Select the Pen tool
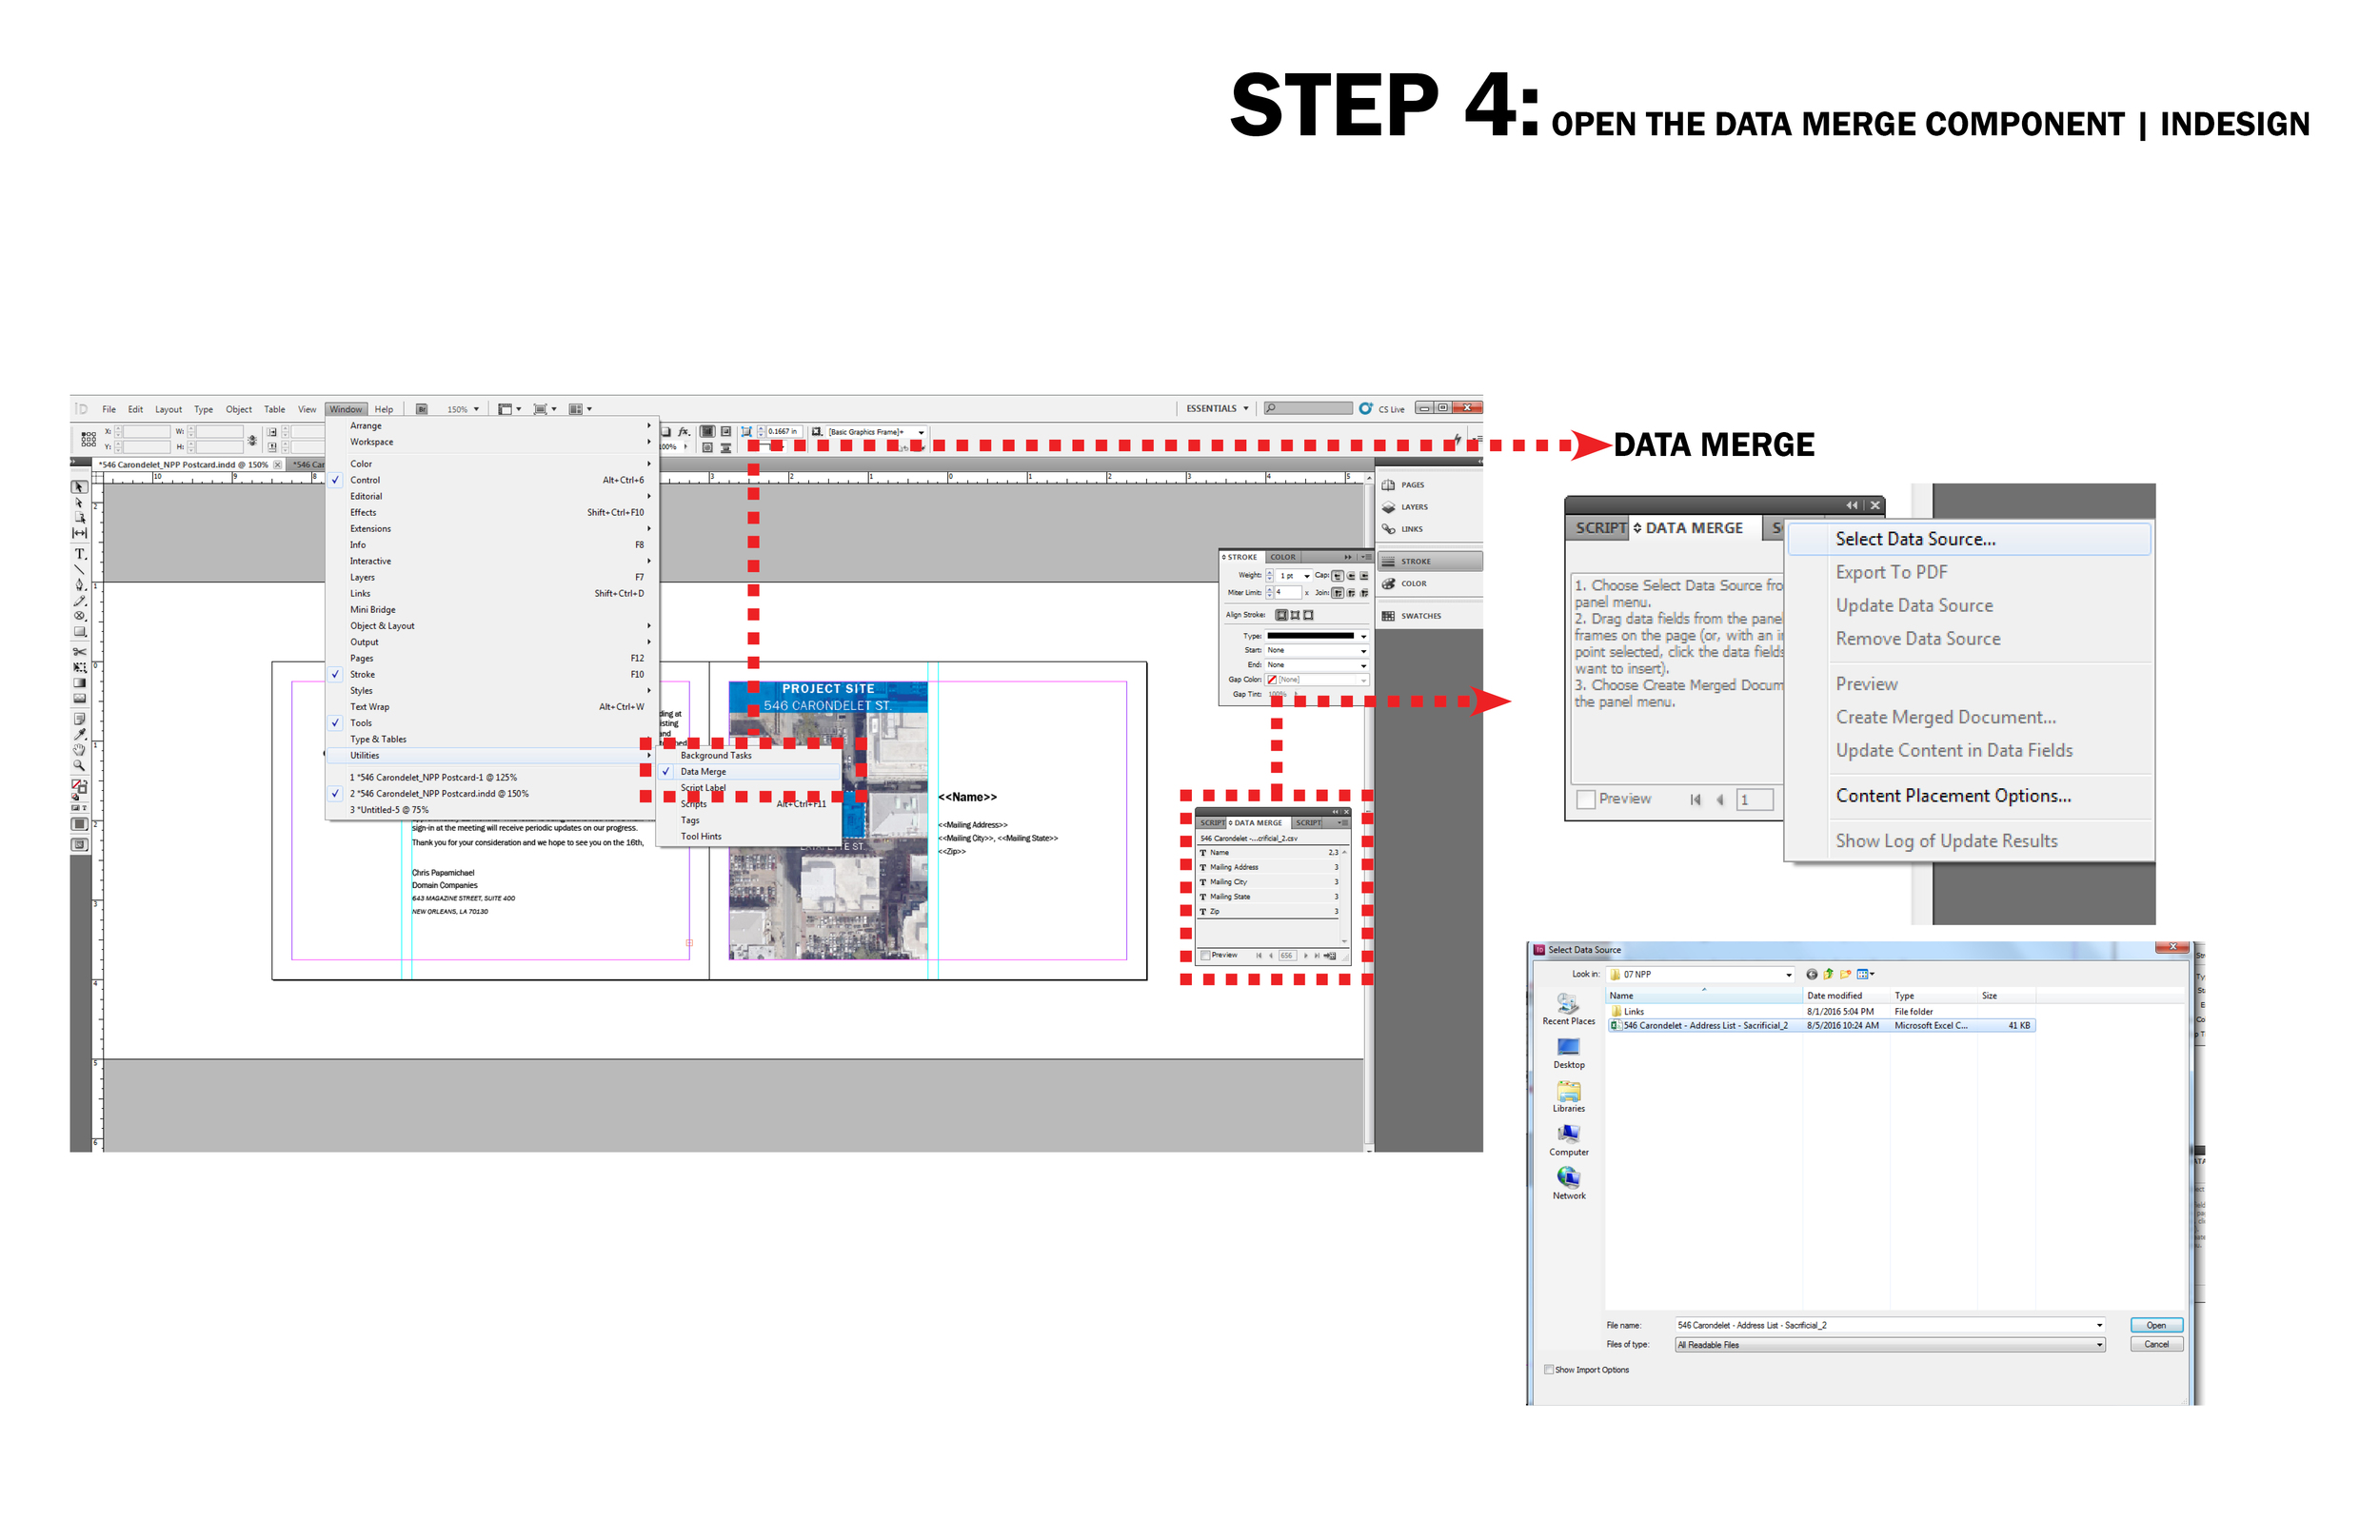Screen dimensions: 2380x1540 click(79, 585)
